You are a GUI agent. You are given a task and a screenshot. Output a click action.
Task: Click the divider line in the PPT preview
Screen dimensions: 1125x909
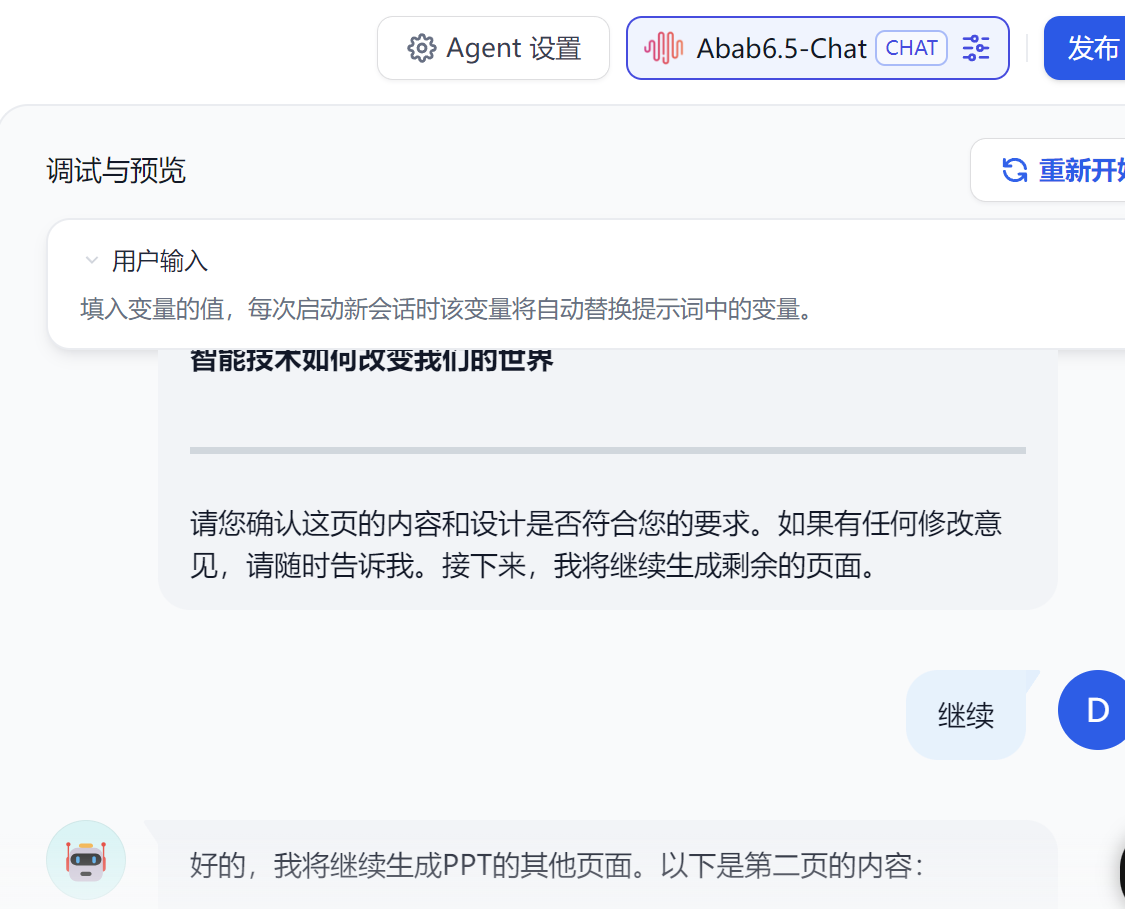coord(608,448)
